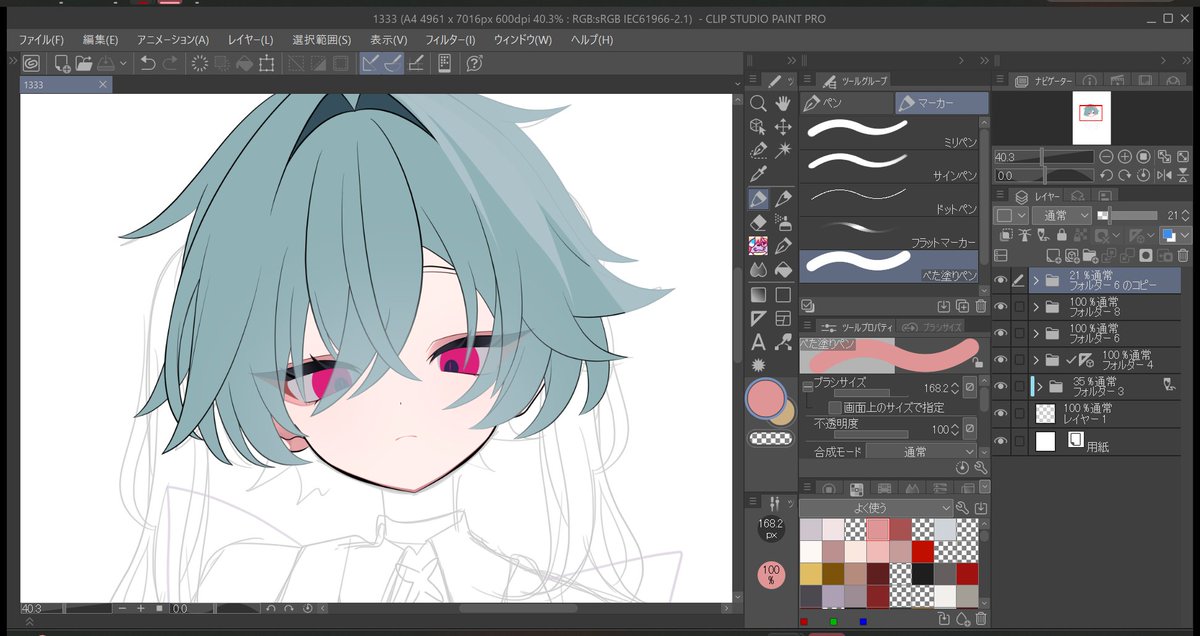Enable 画面上のサイズで指定 checkbox

point(835,408)
